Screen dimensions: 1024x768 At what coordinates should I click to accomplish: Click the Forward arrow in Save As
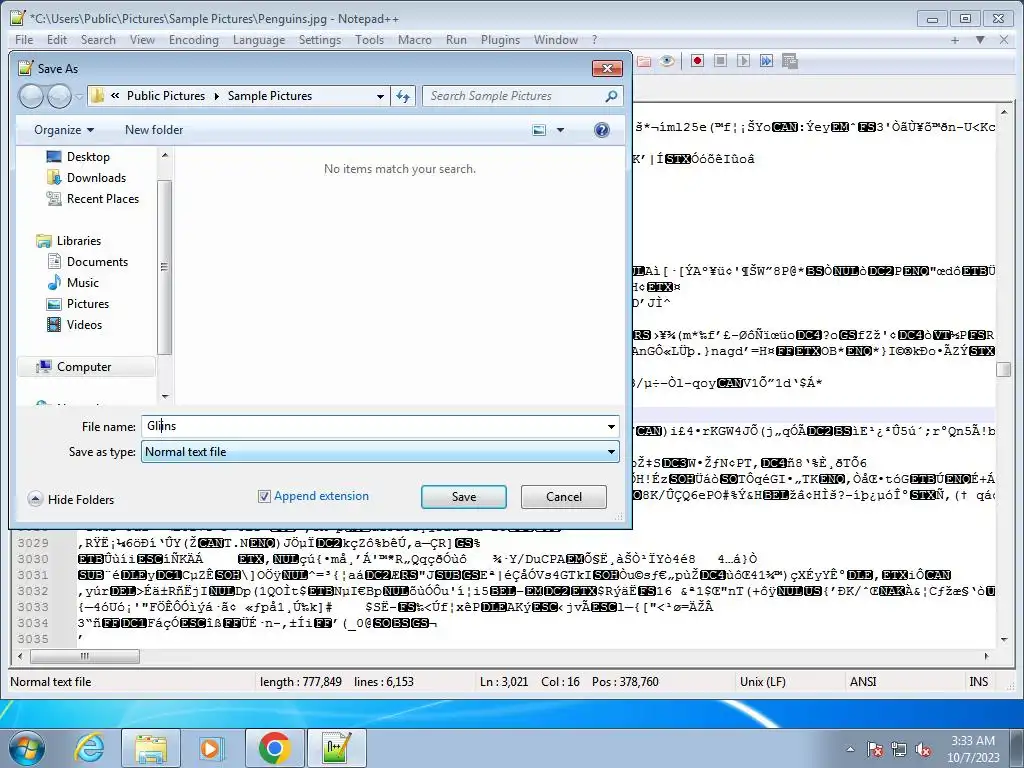click(59, 96)
